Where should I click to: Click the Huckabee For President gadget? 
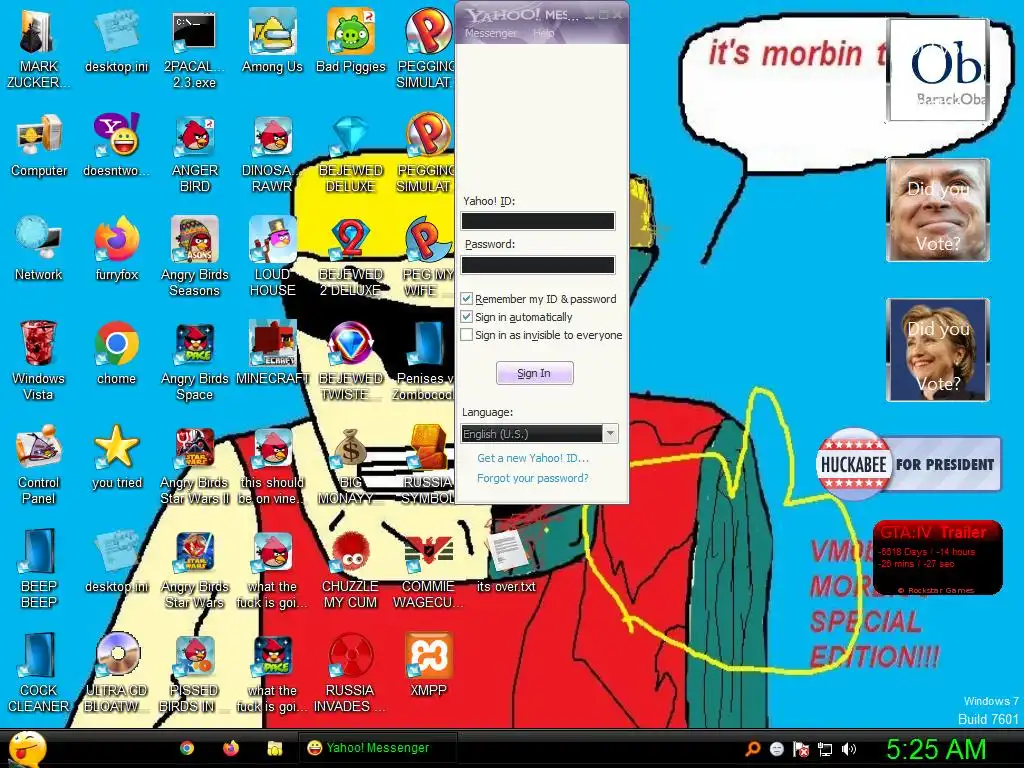click(x=908, y=464)
